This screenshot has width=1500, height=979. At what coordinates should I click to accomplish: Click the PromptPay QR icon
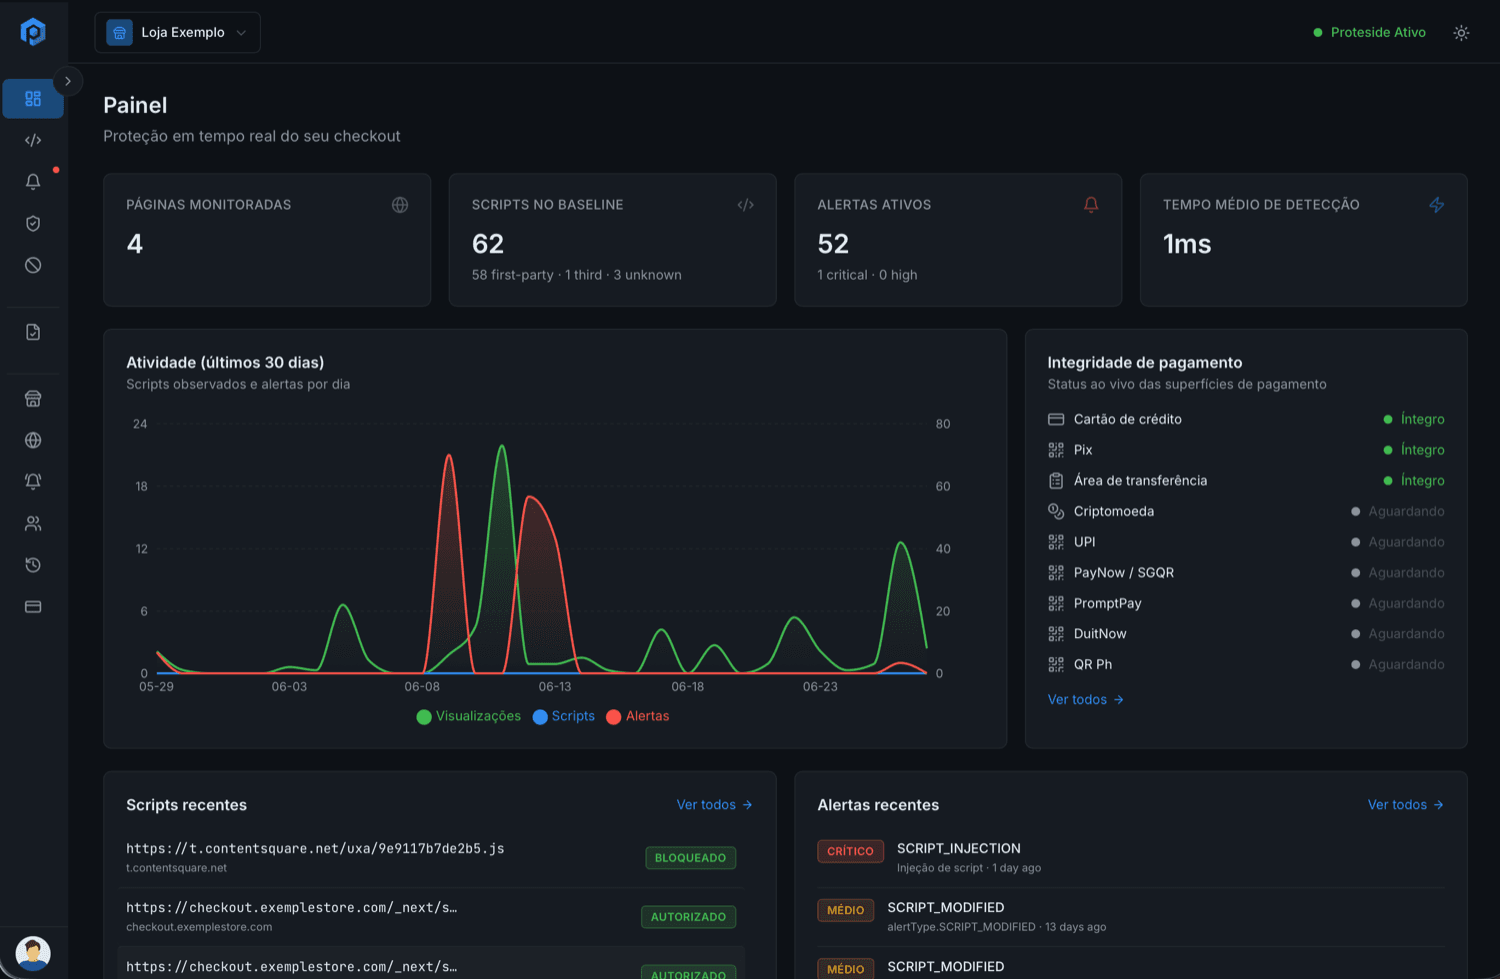click(x=1056, y=604)
